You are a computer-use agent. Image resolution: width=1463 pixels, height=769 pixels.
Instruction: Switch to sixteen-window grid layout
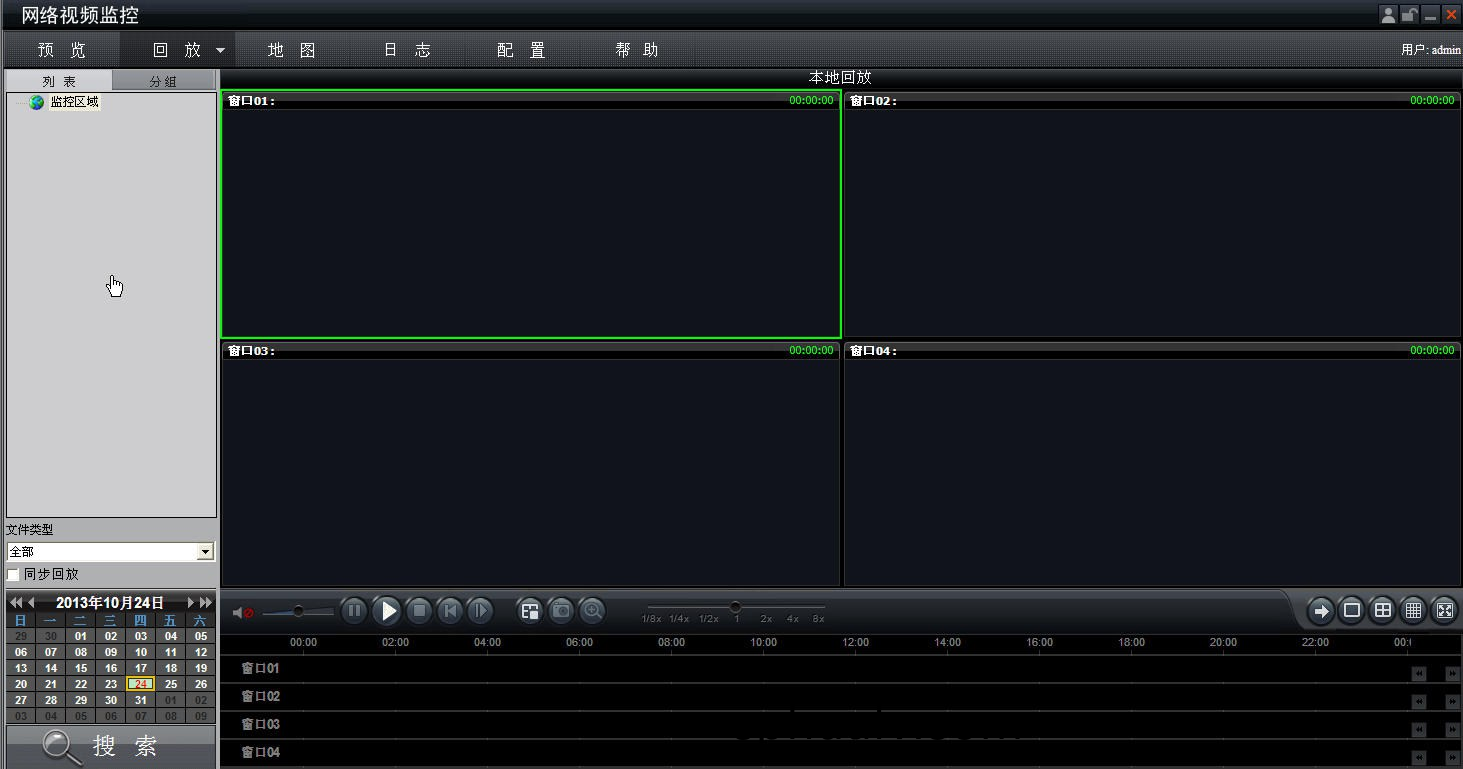(1413, 610)
